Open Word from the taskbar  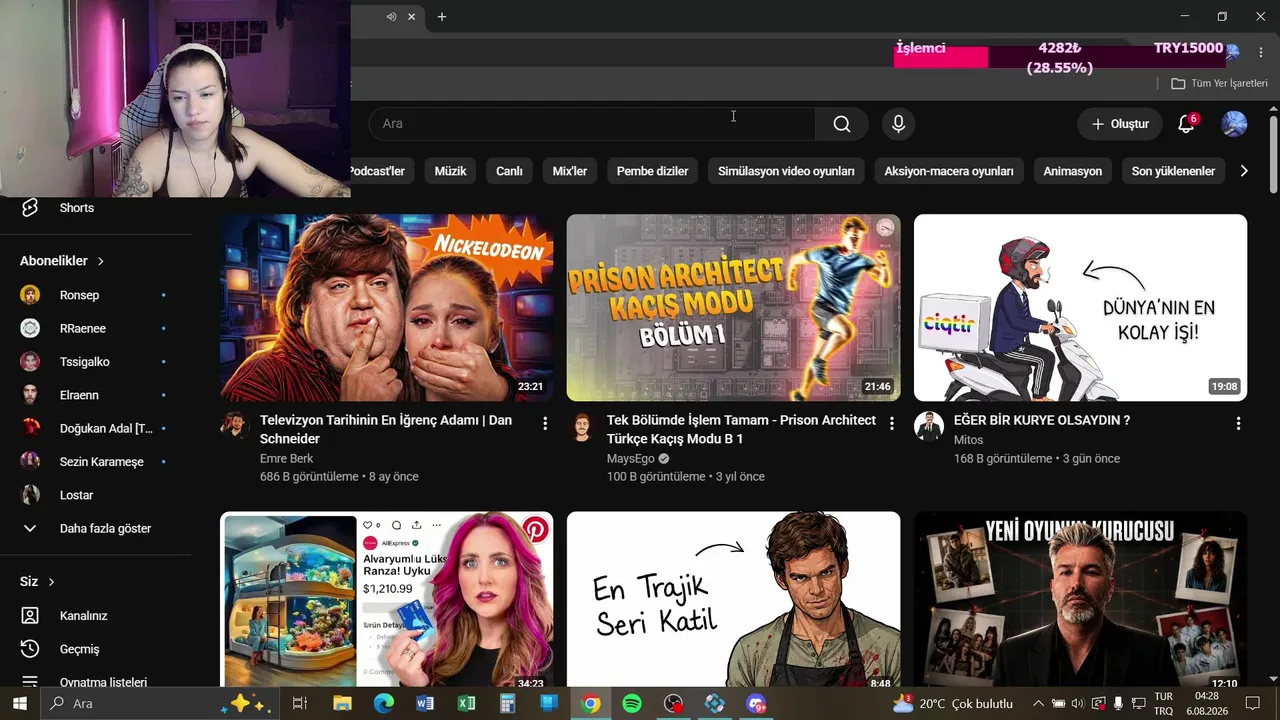[x=425, y=704]
